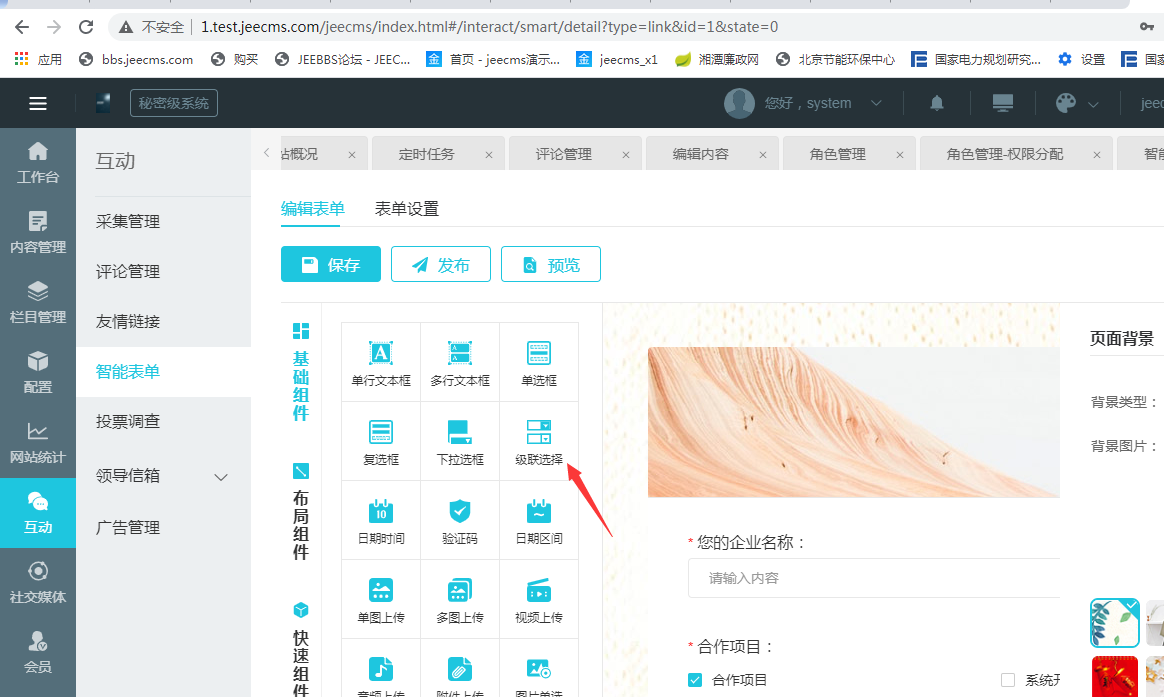Click the form header banner image
The image size is (1164, 697).
click(854, 422)
